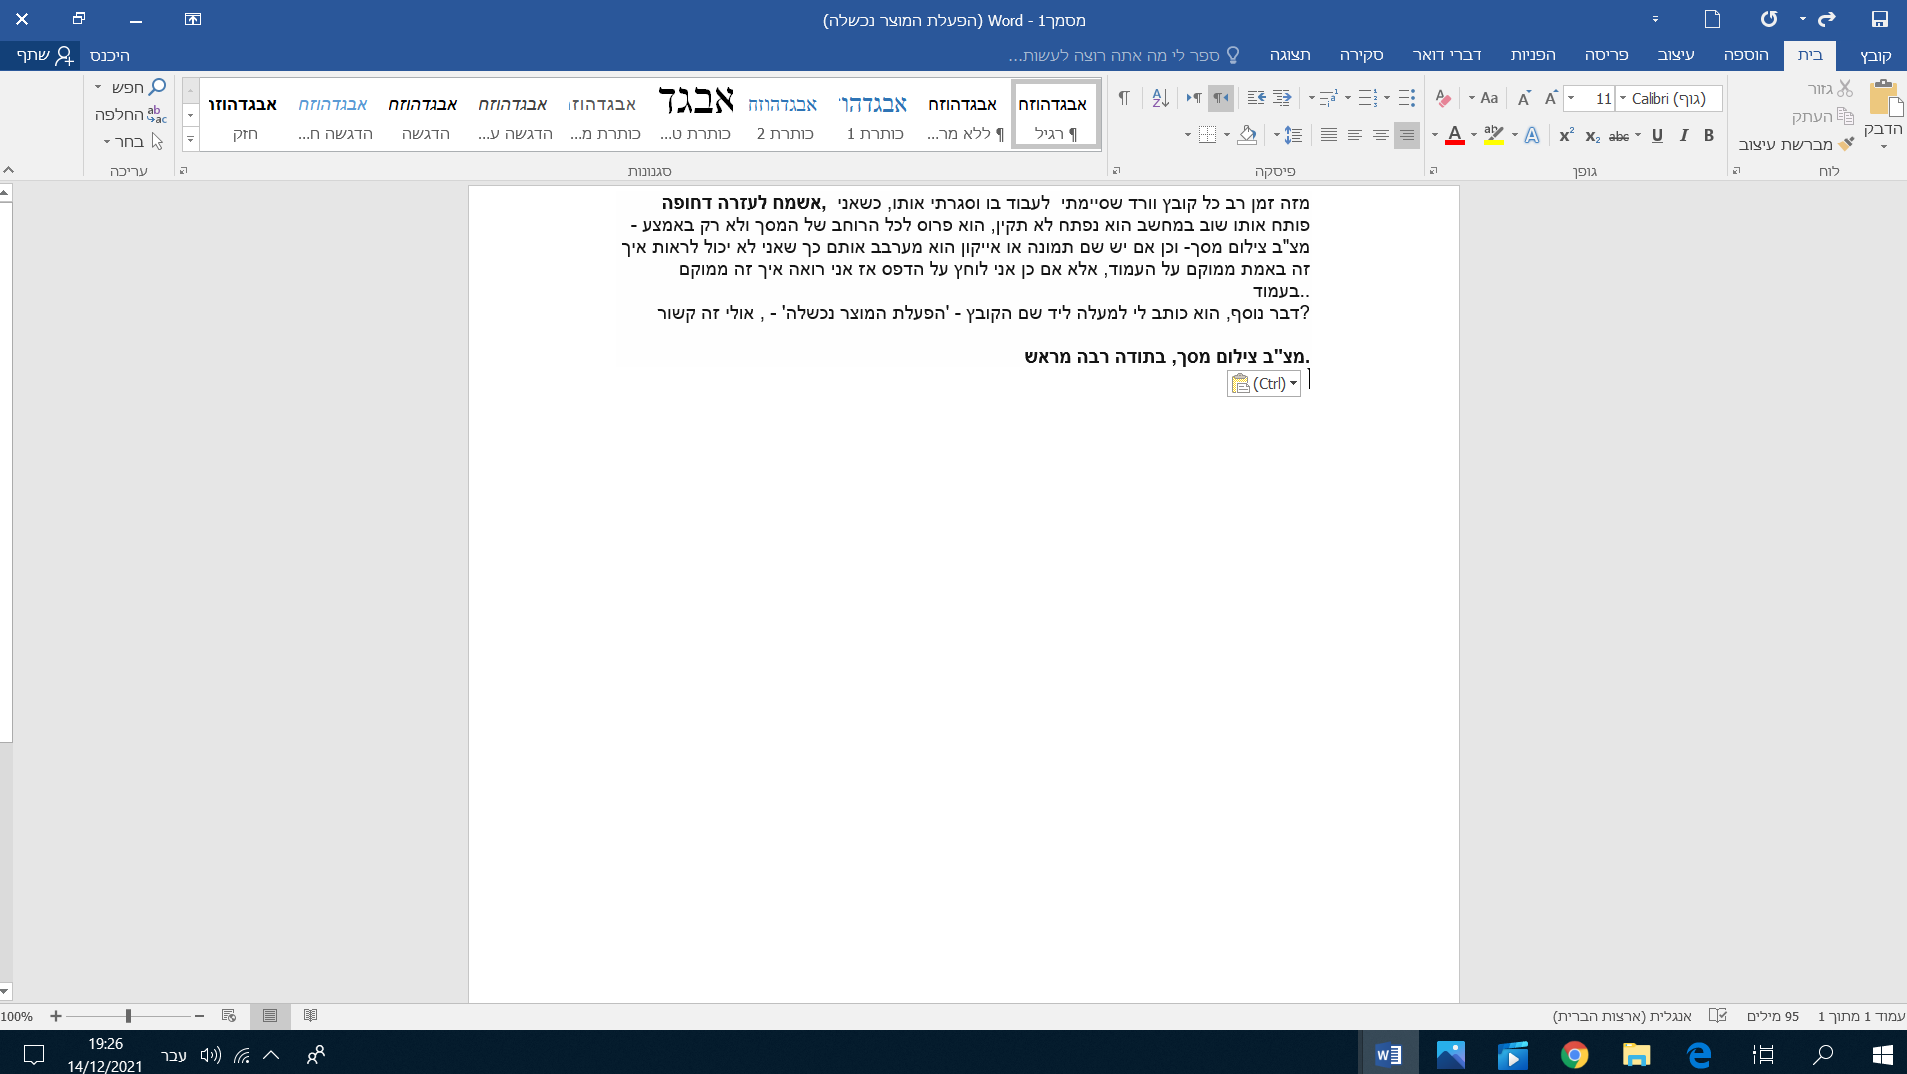Switch to Web Layout view in status bar
Image resolution: width=1907 pixels, height=1074 pixels.
229,1016
